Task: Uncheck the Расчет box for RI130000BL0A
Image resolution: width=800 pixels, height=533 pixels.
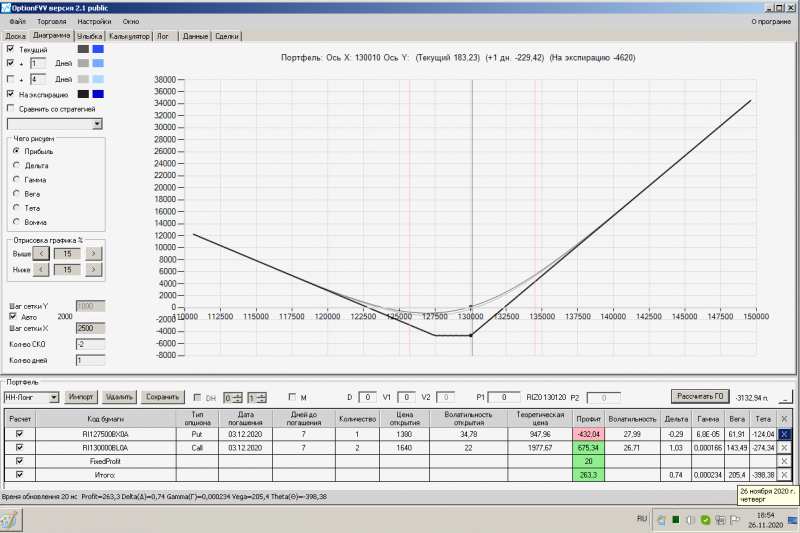Action: point(19,447)
